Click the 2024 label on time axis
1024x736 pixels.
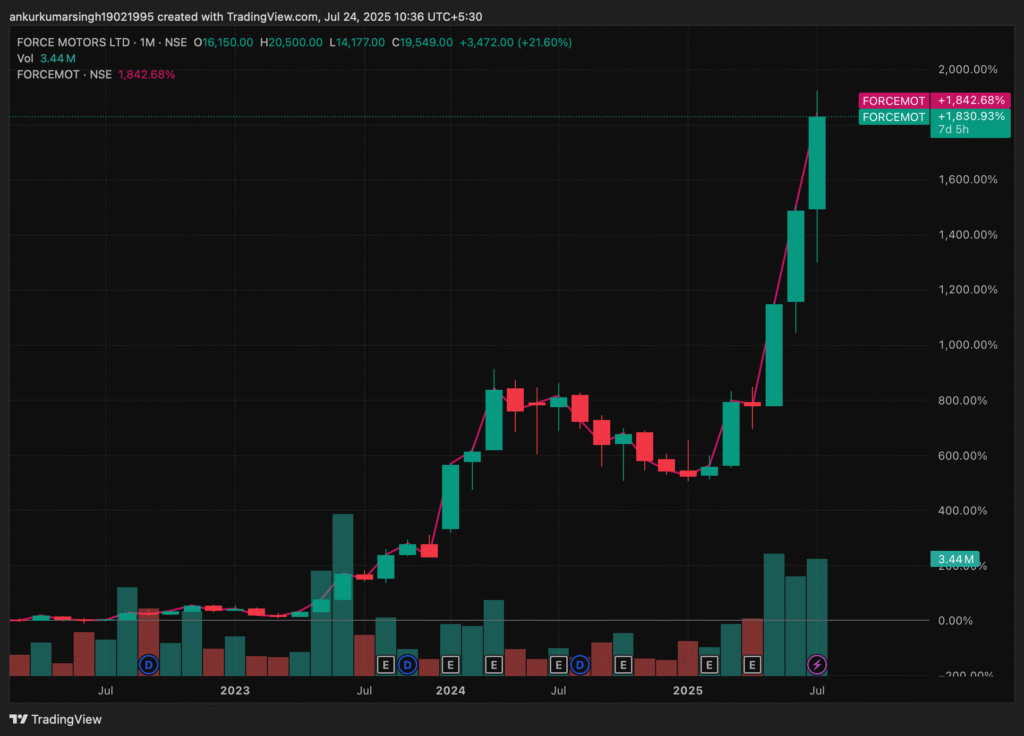451,690
